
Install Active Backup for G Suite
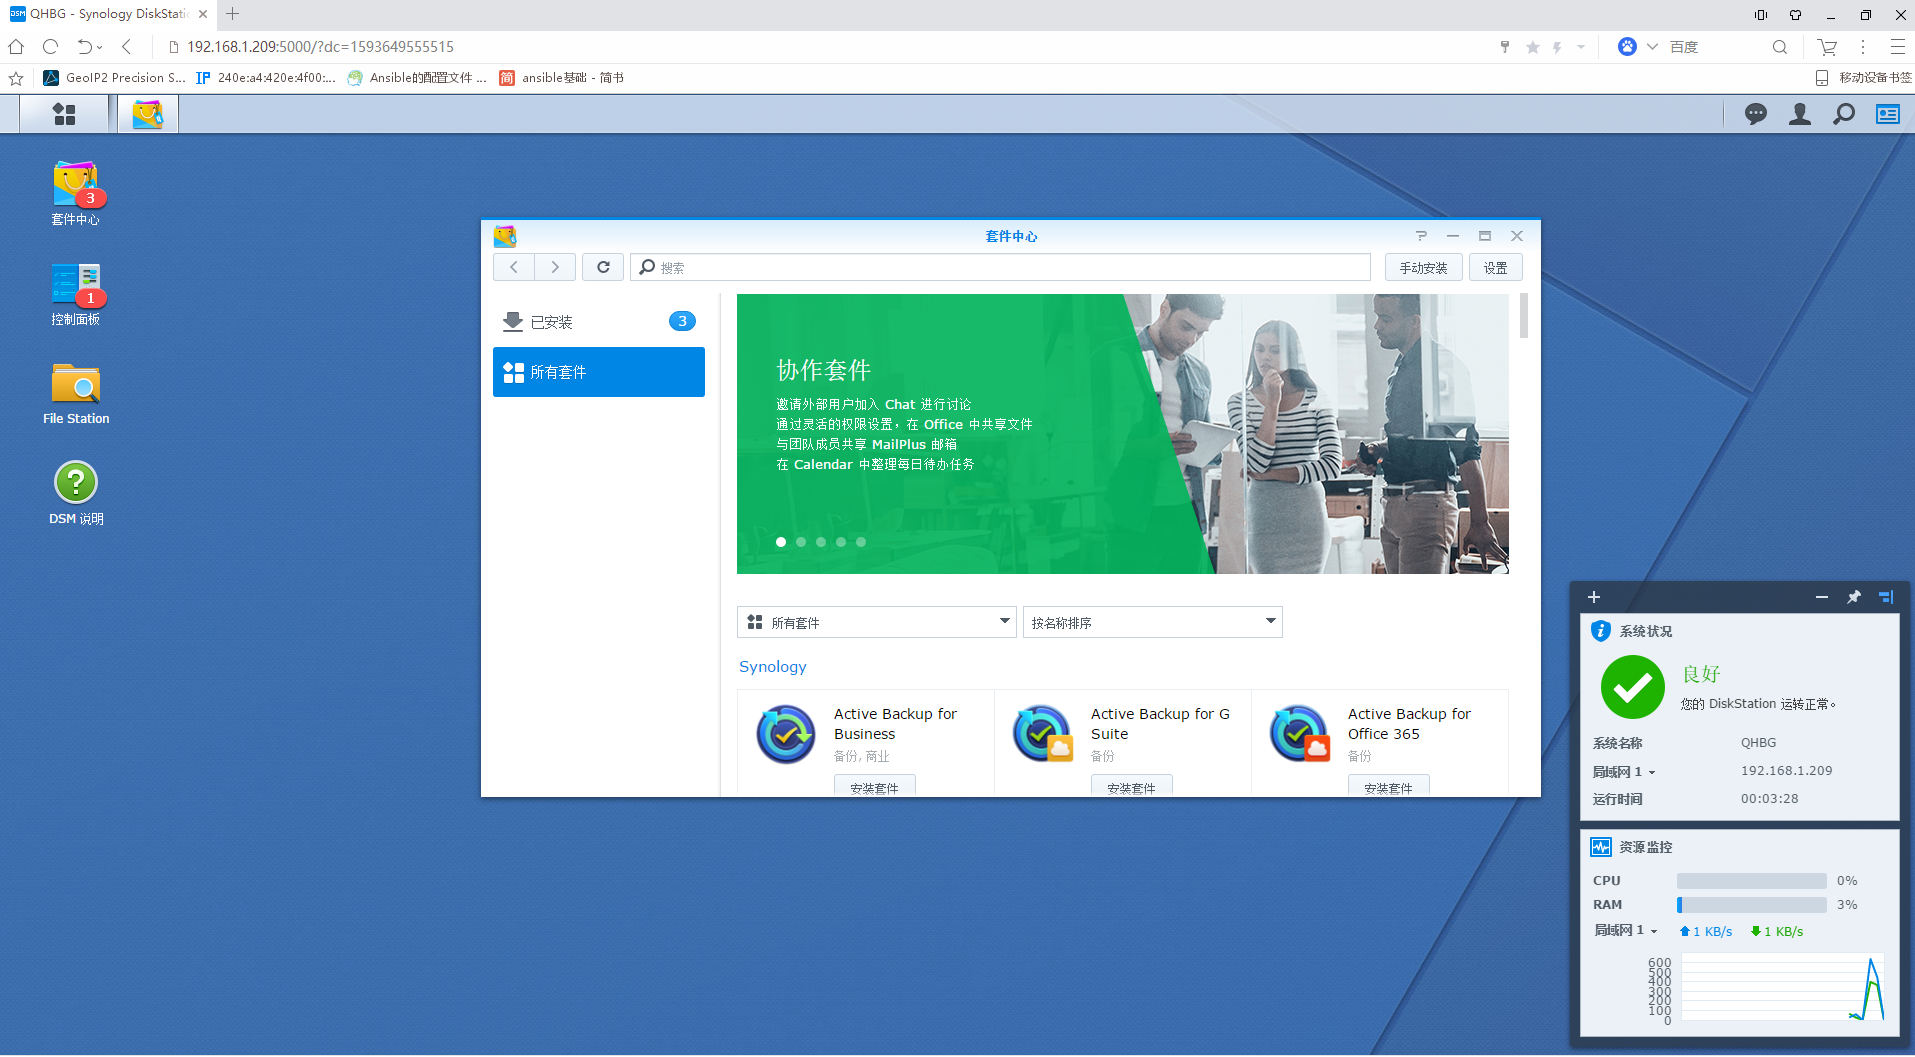click(x=1131, y=787)
